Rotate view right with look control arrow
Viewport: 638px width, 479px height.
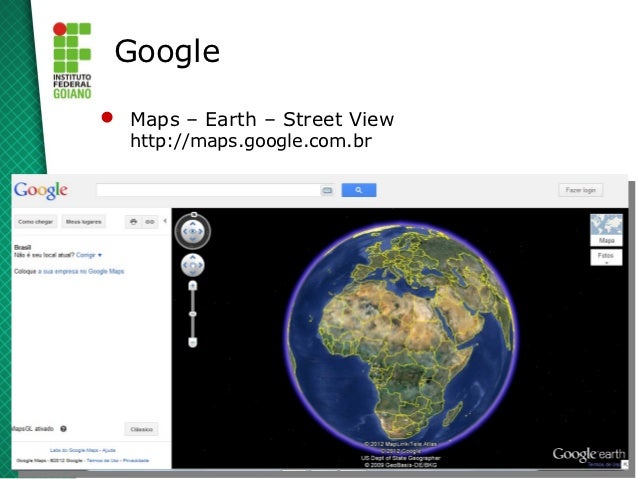[201, 232]
